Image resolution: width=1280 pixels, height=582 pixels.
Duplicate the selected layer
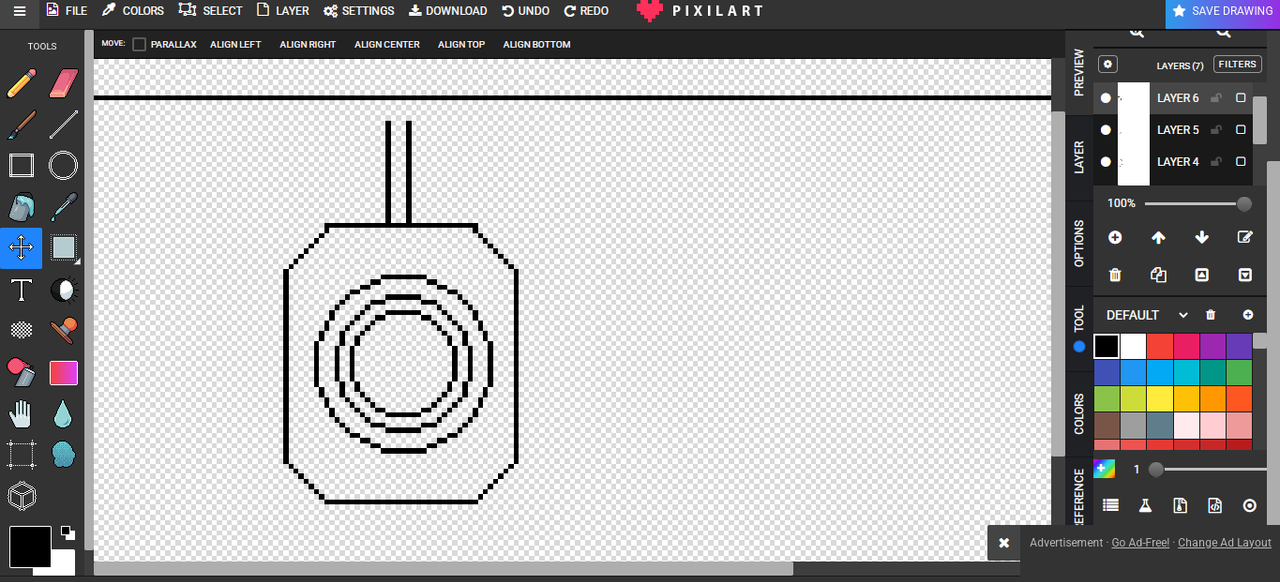coord(1158,275)
